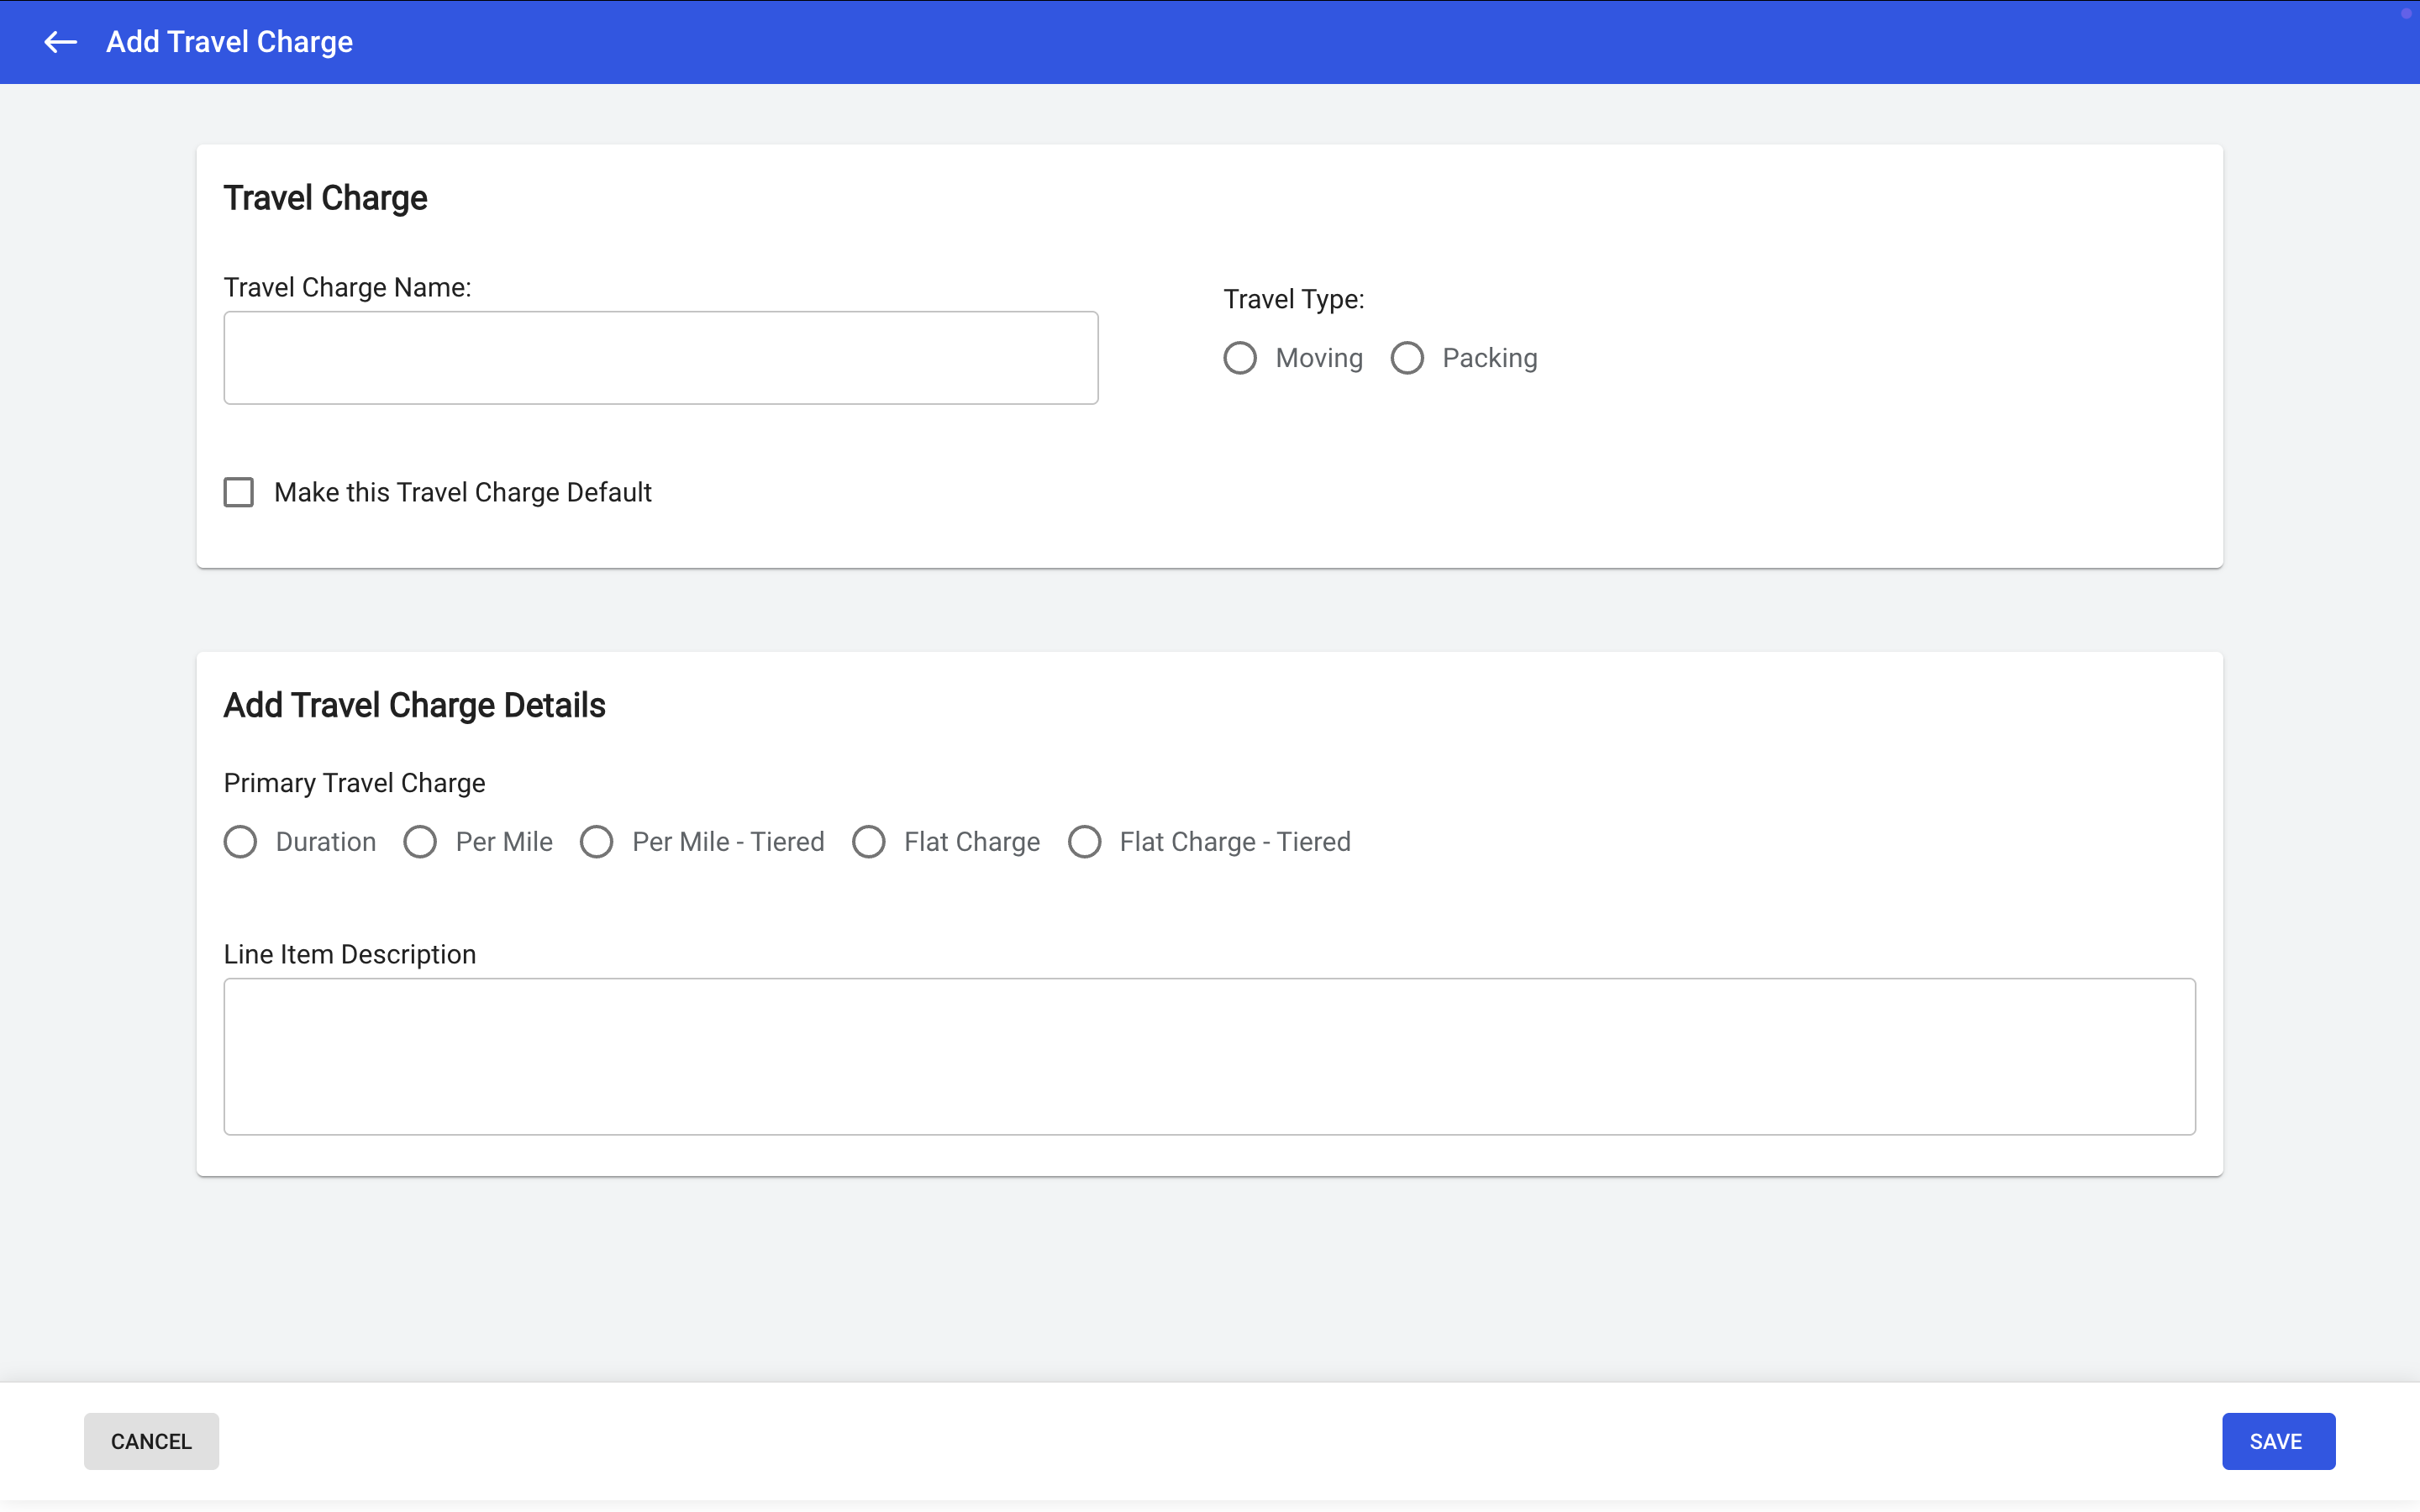Click the back arrow icon
Screen dimensions: 2420x1512
click(60, 42)
